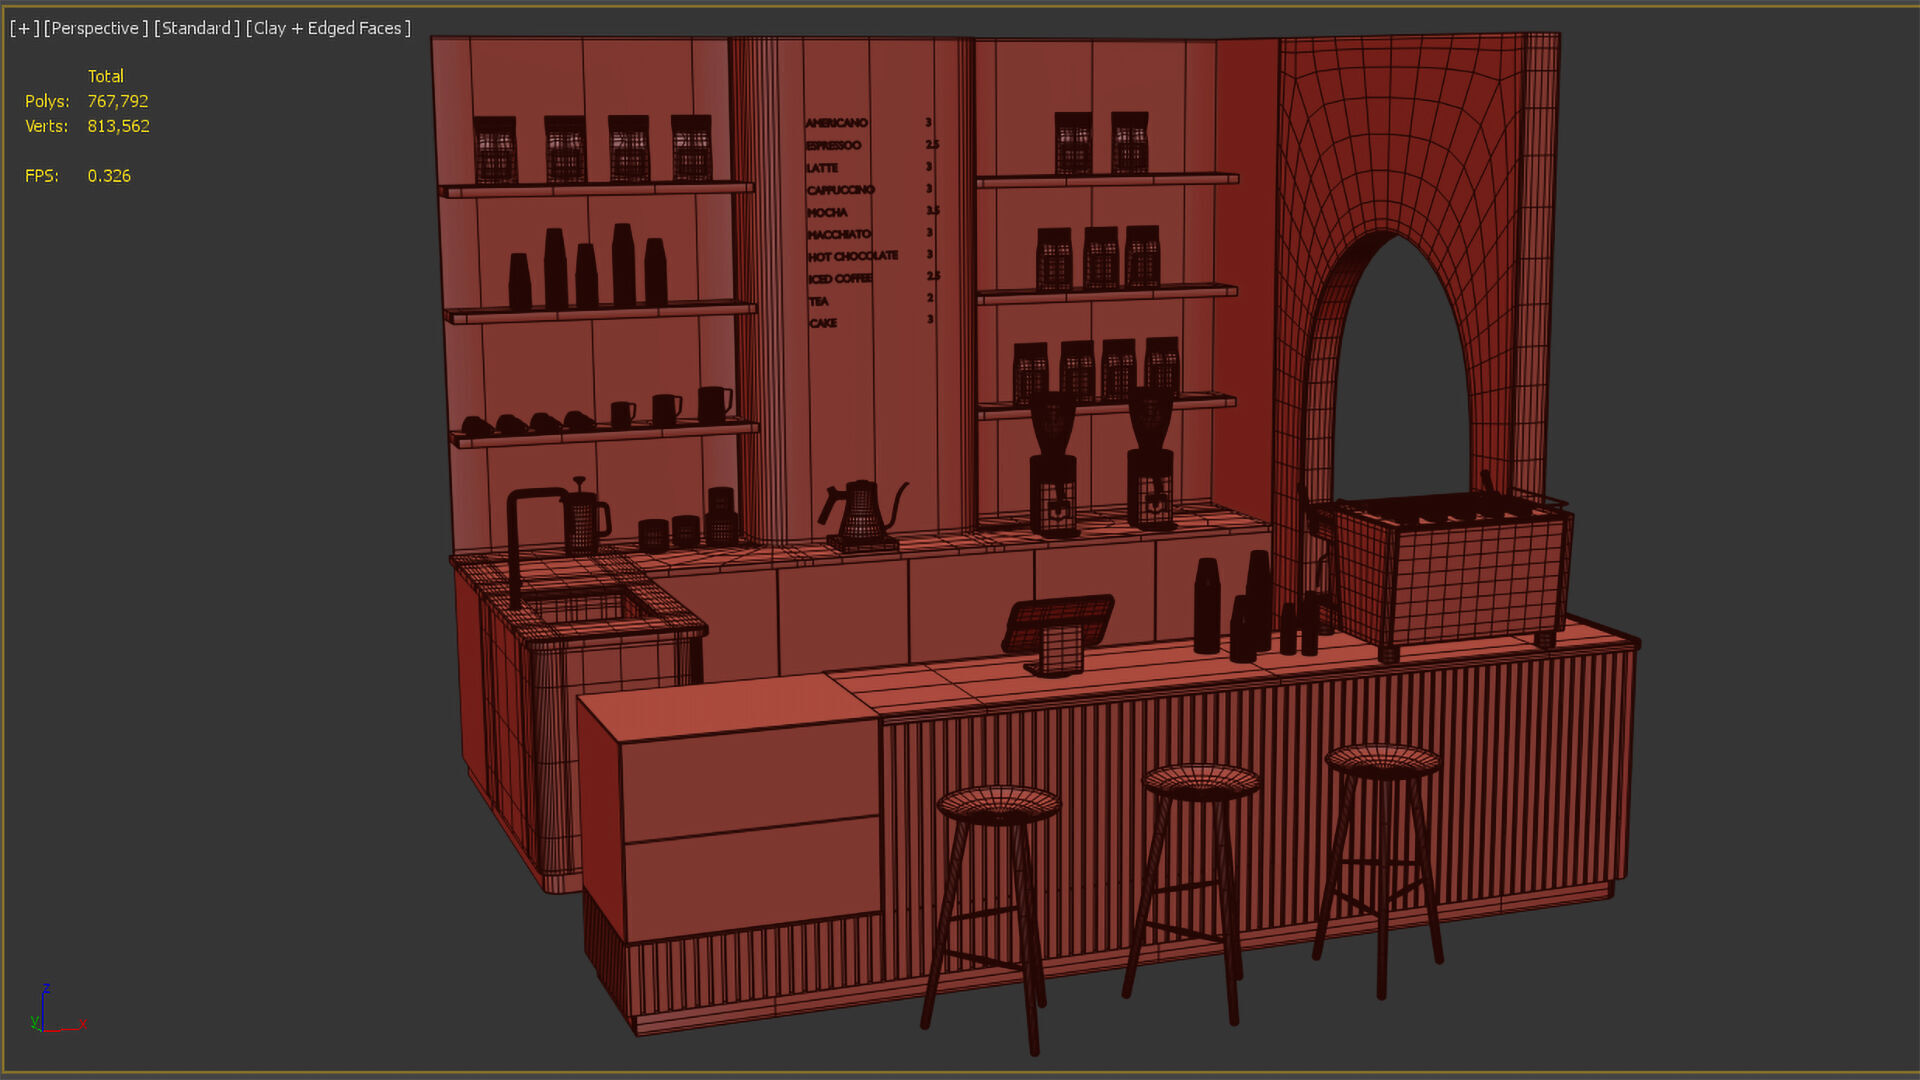This screenshot has height=1080, width=1920.
Task: Click the FPS value 0.326
Action: [x=109, y=176]
